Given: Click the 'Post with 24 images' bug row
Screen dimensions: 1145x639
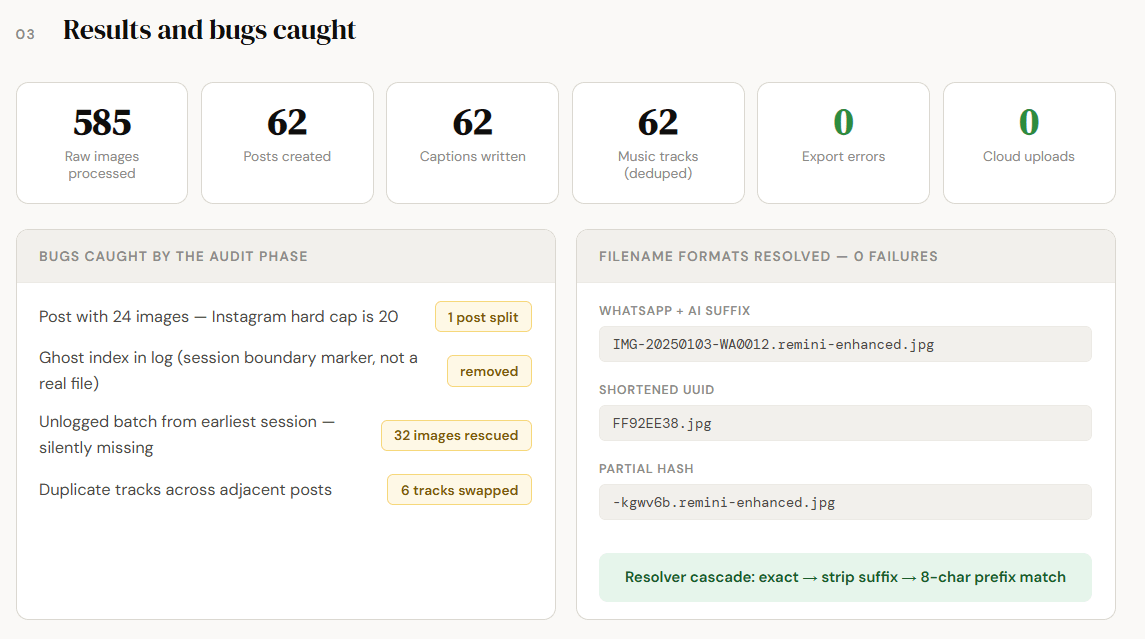Looking at the screenshot, I should [285, 317].
